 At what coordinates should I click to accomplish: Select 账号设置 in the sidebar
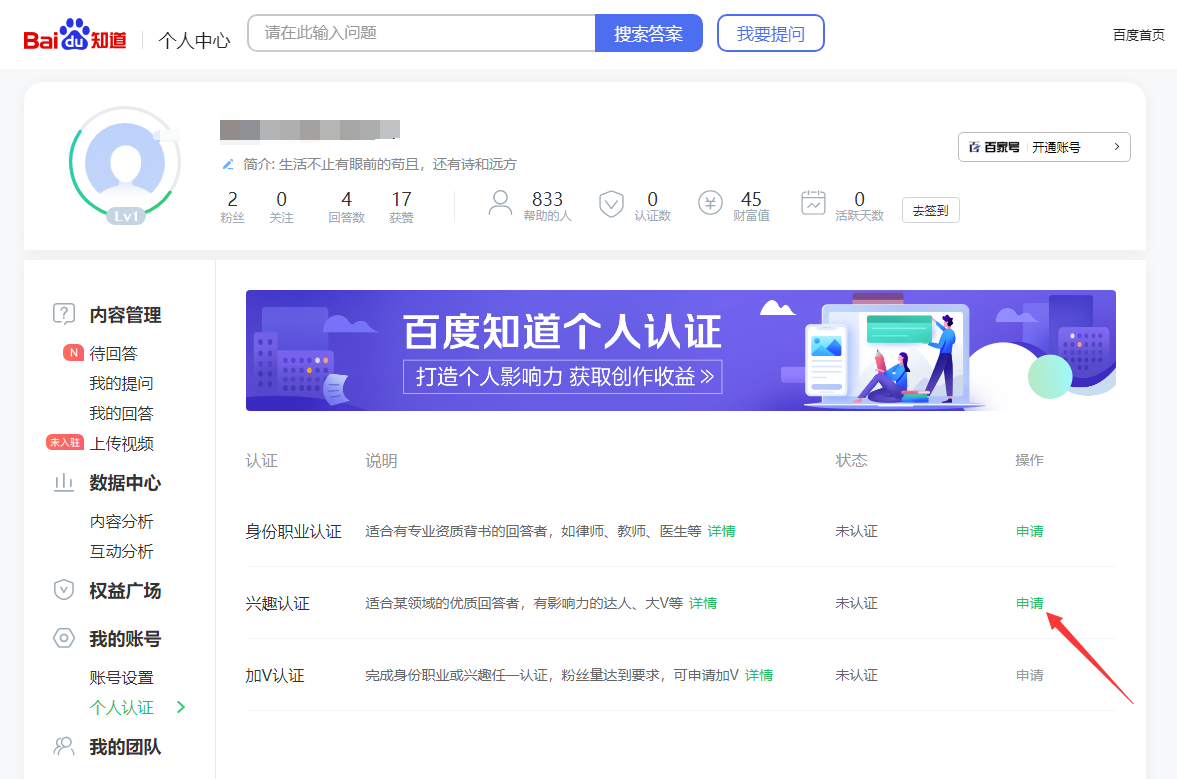[x=121, y=676]
